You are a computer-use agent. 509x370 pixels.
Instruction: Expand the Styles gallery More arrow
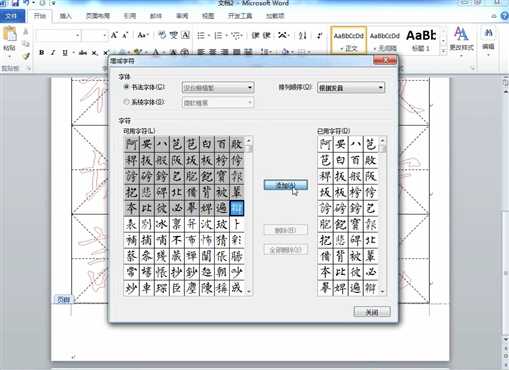[x=443, y=51]
